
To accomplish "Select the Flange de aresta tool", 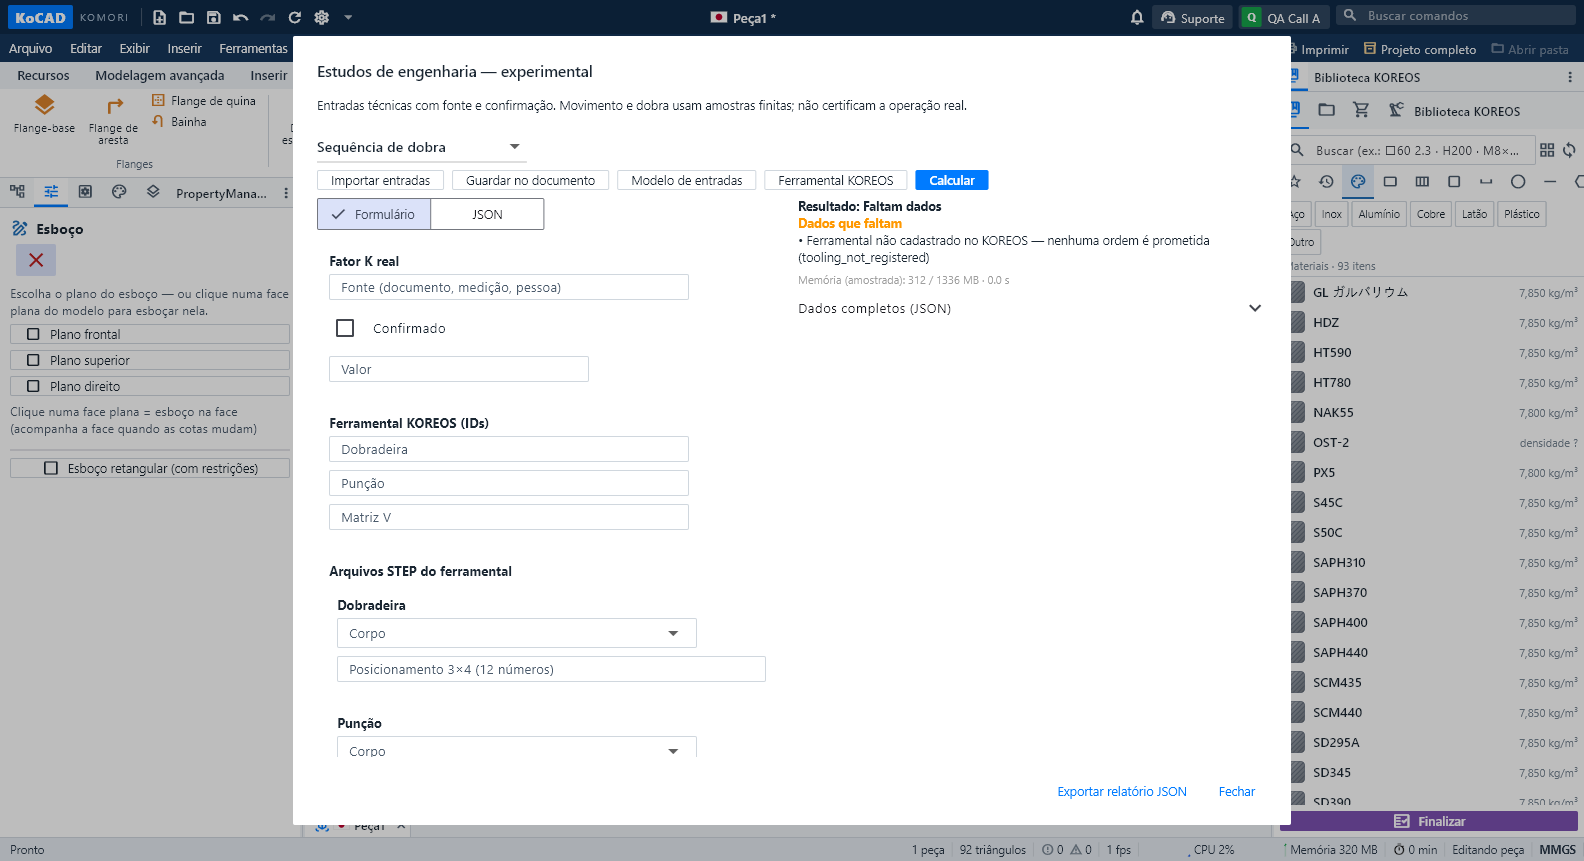I will click(113, 120).
